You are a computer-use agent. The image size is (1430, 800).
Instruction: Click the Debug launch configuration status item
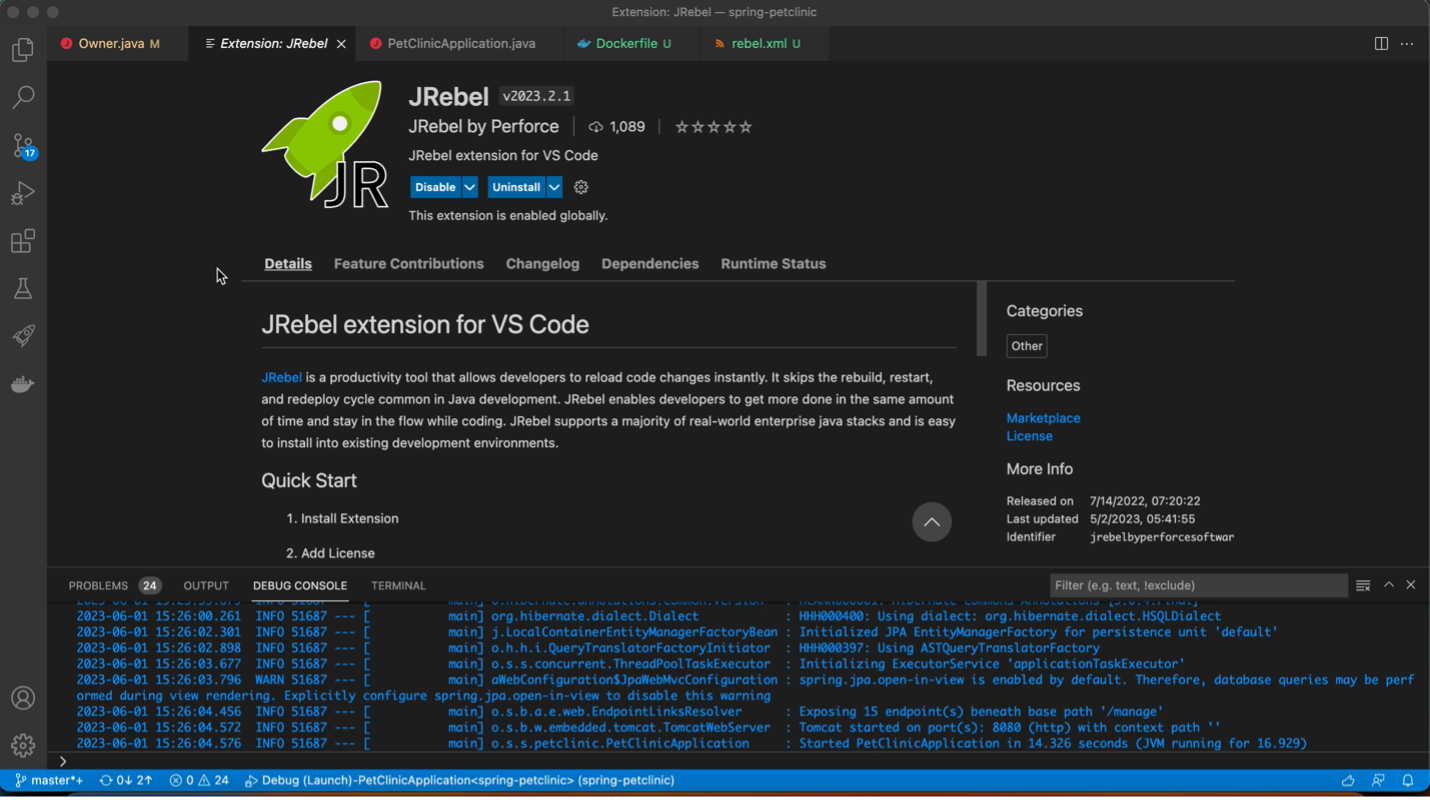tap(460, 780)
